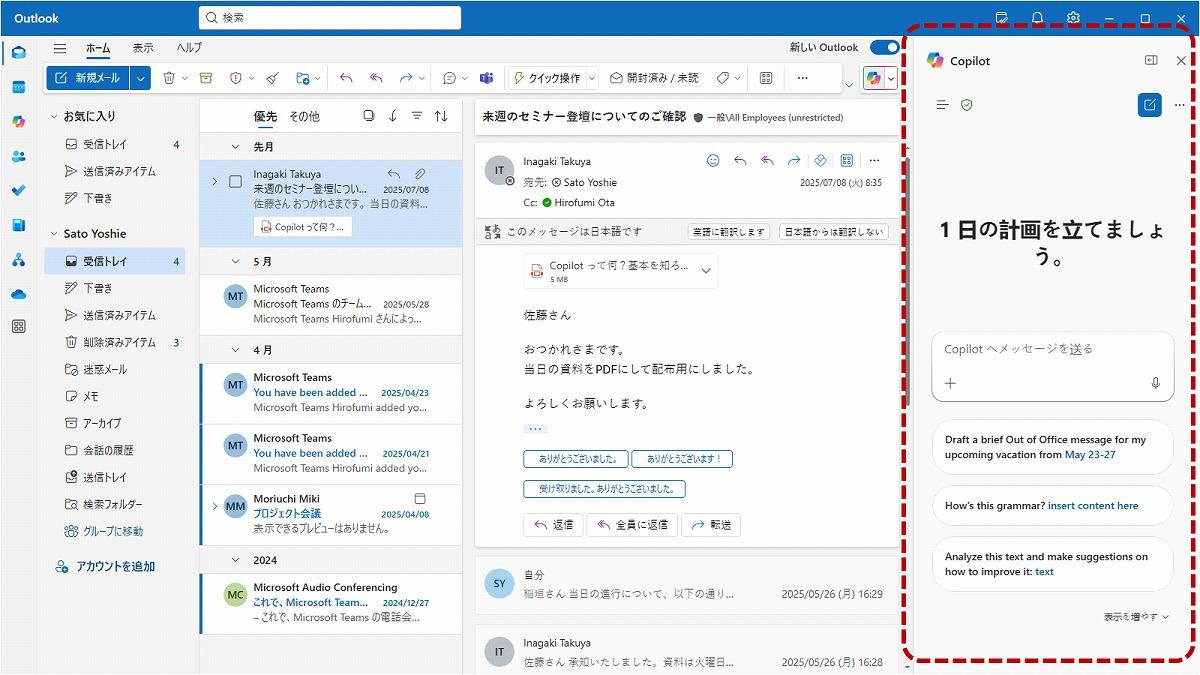
Task: Add emoji reaction in reading pane header
Action: 713,160
